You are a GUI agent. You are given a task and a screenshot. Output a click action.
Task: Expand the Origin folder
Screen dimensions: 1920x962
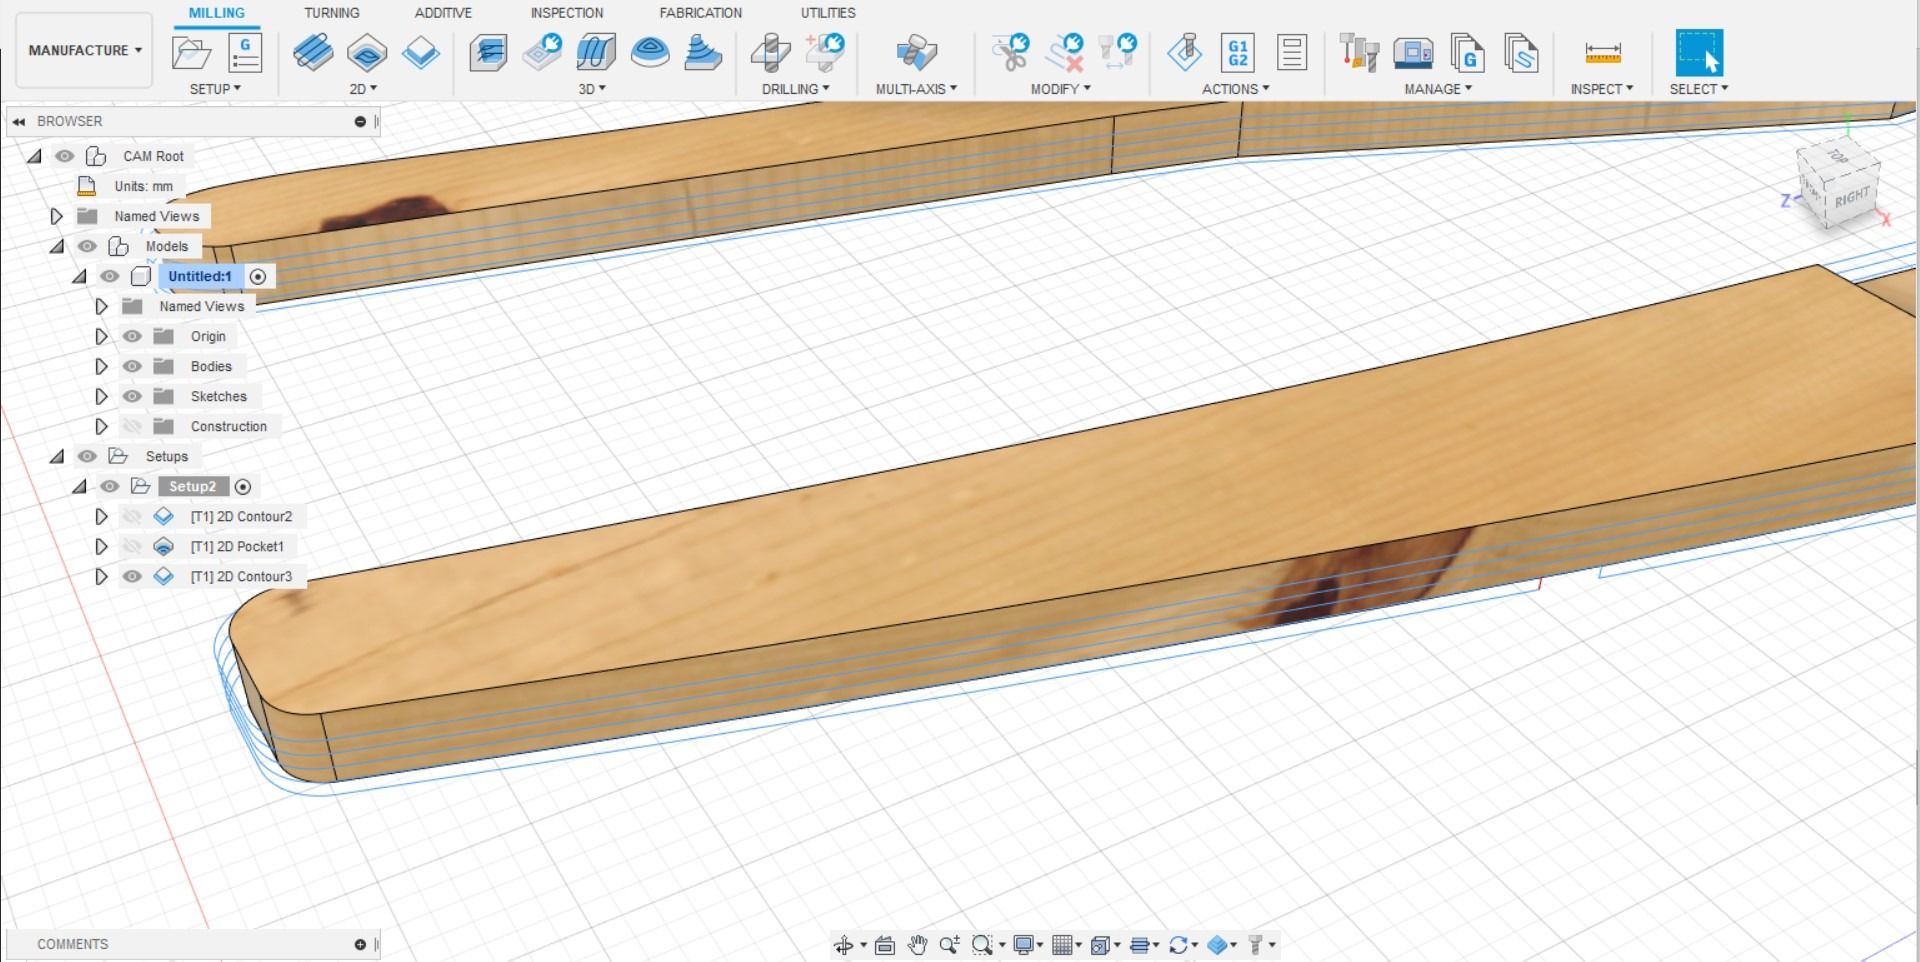click(x=101, y=336)
